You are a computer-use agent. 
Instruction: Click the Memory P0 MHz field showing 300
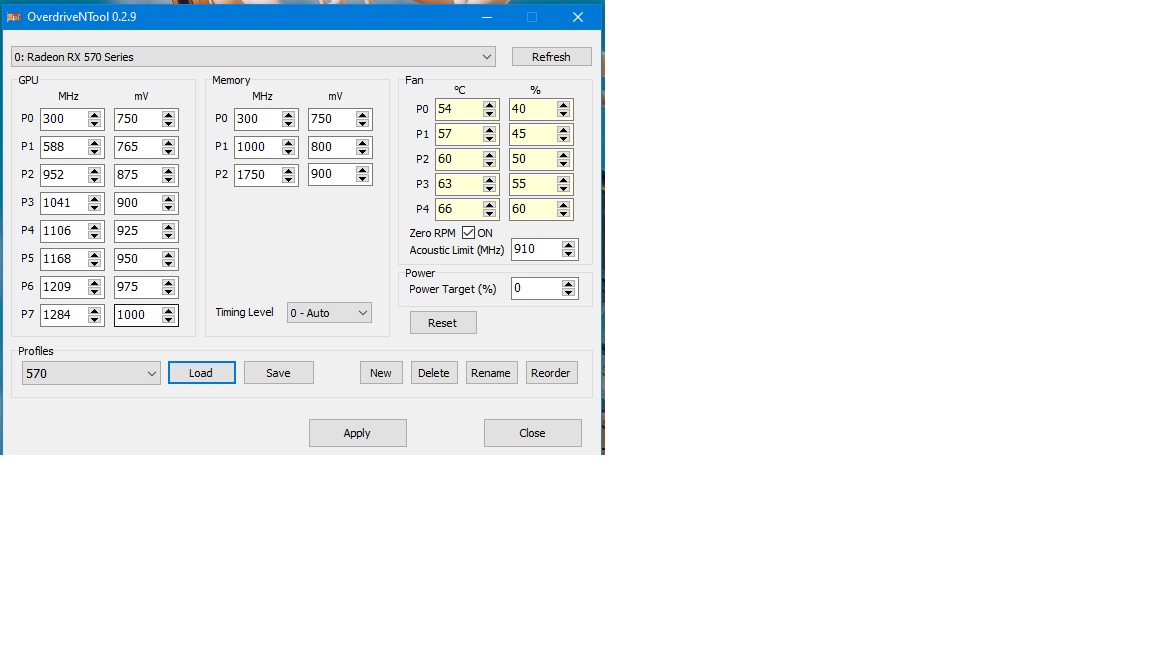pos(258,119)
